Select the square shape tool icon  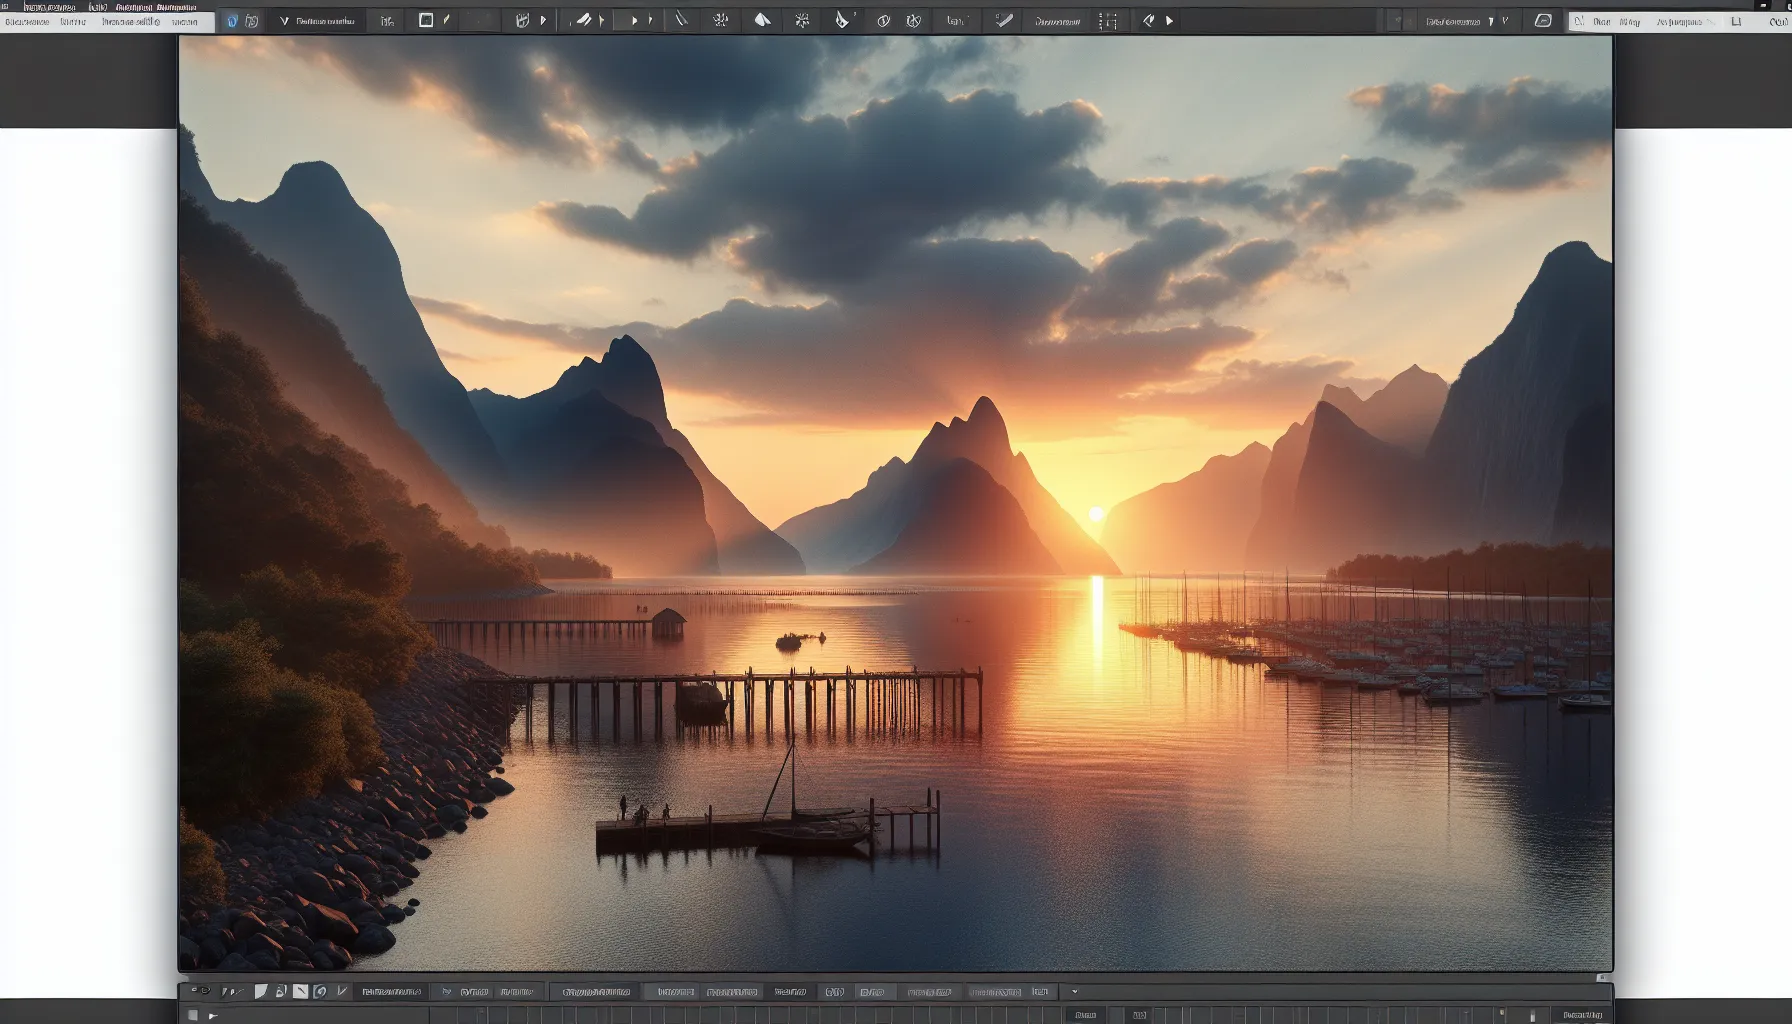[426, 20]
